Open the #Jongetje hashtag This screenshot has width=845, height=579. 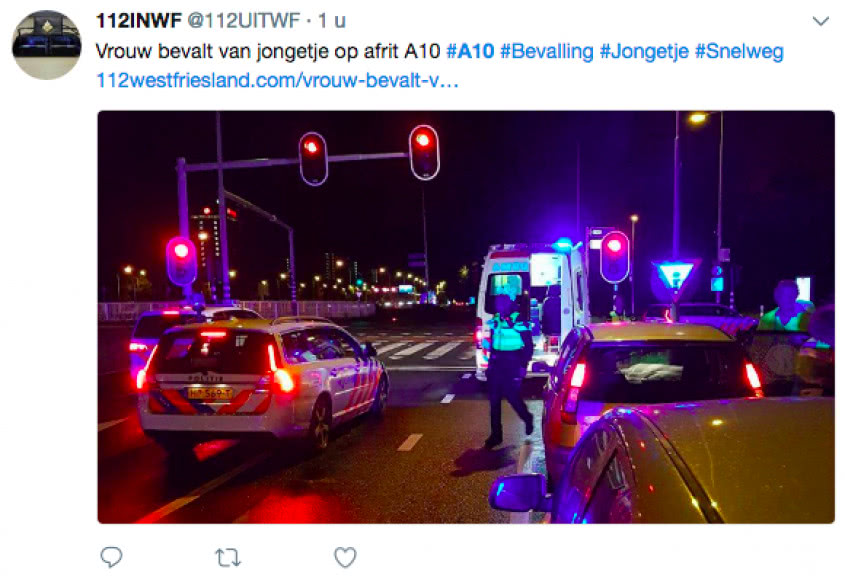pyautogui.click(x=644, y=51)
